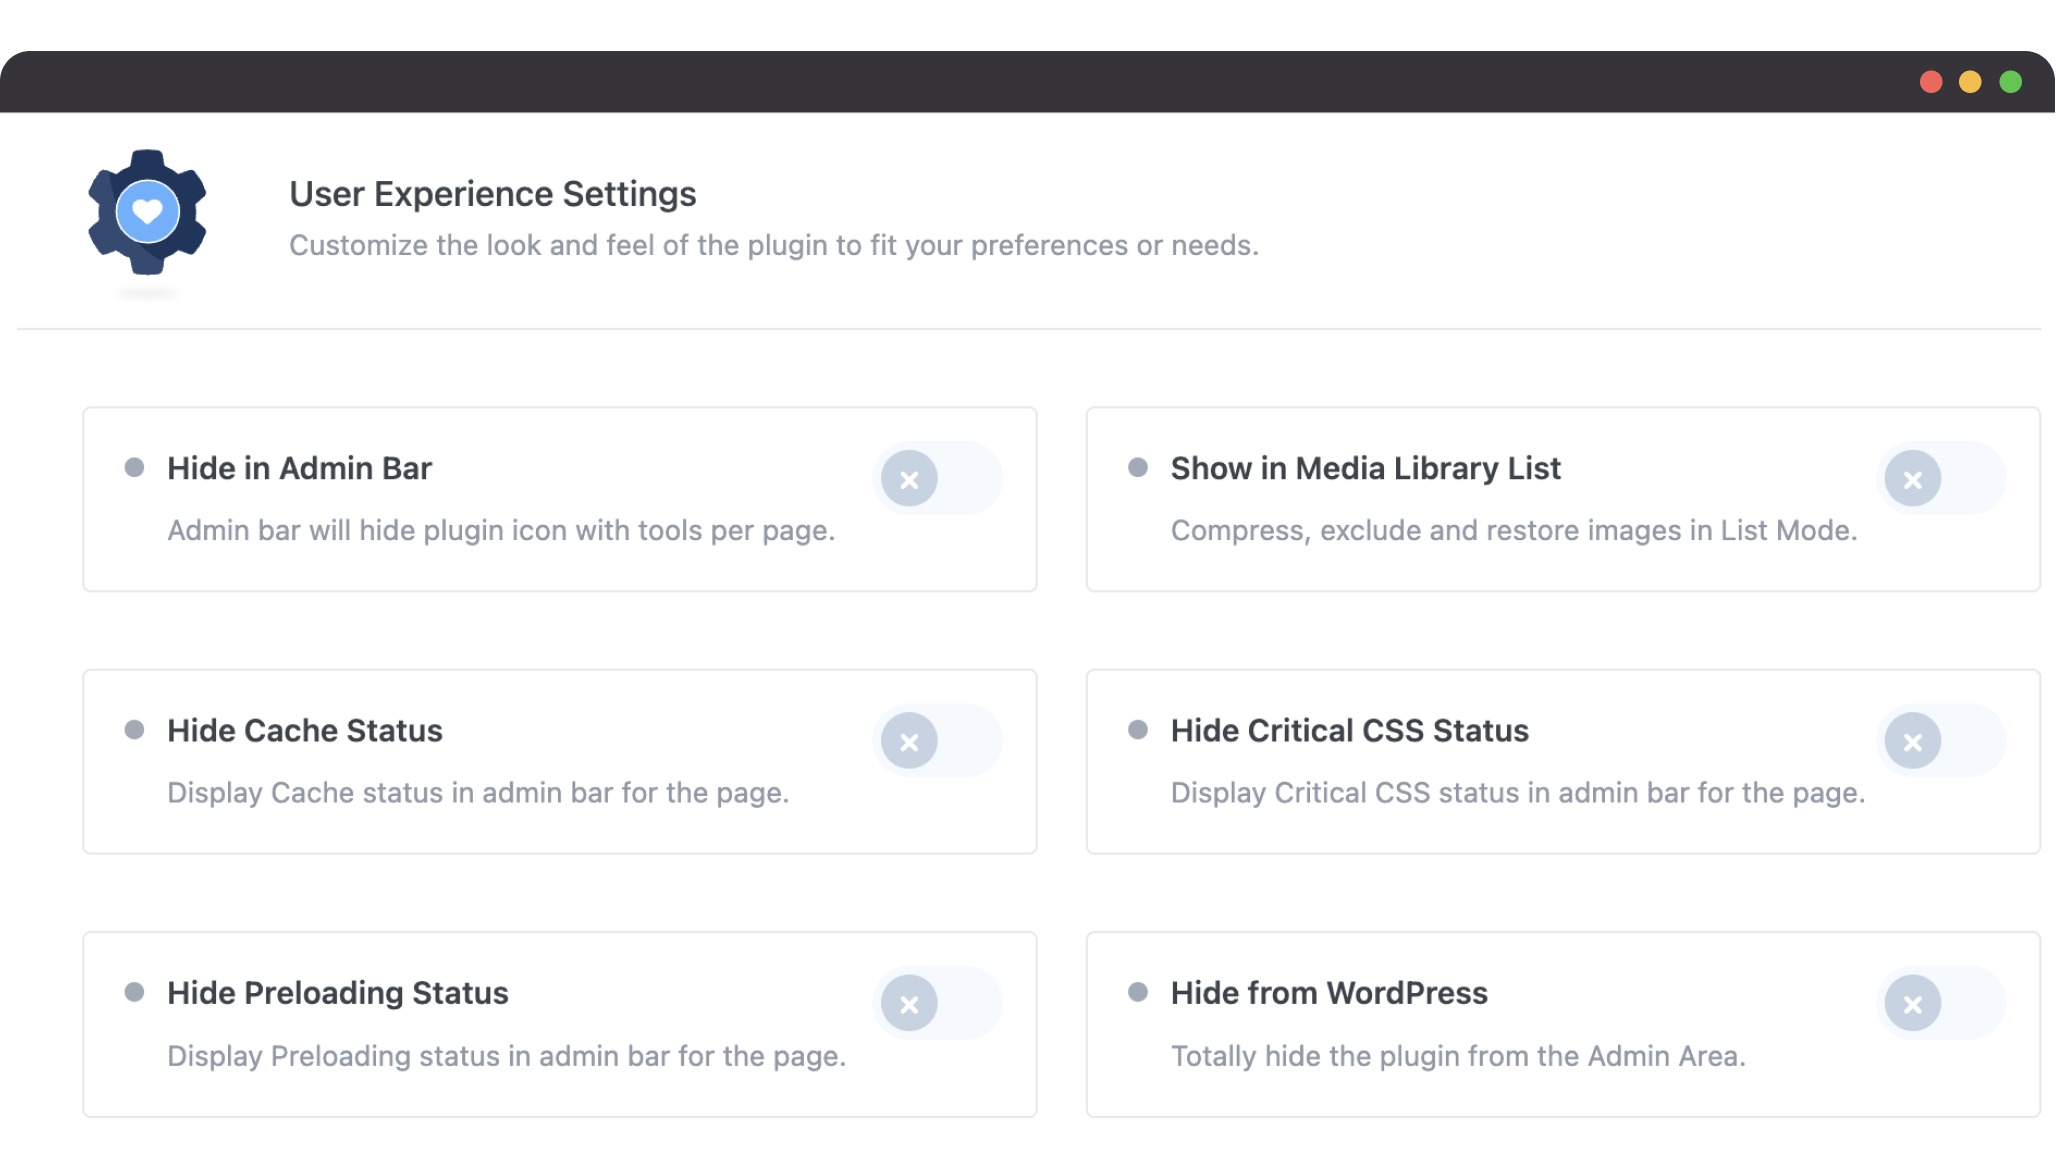Click the bullet dot beside Hide Cache Status
The image size is (2056, 1157).
click(x=135, y=730)
